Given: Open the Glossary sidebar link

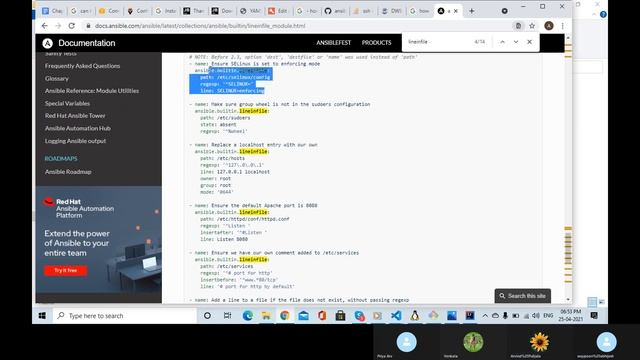Looking at the screenshot, I should click(57, 78).
